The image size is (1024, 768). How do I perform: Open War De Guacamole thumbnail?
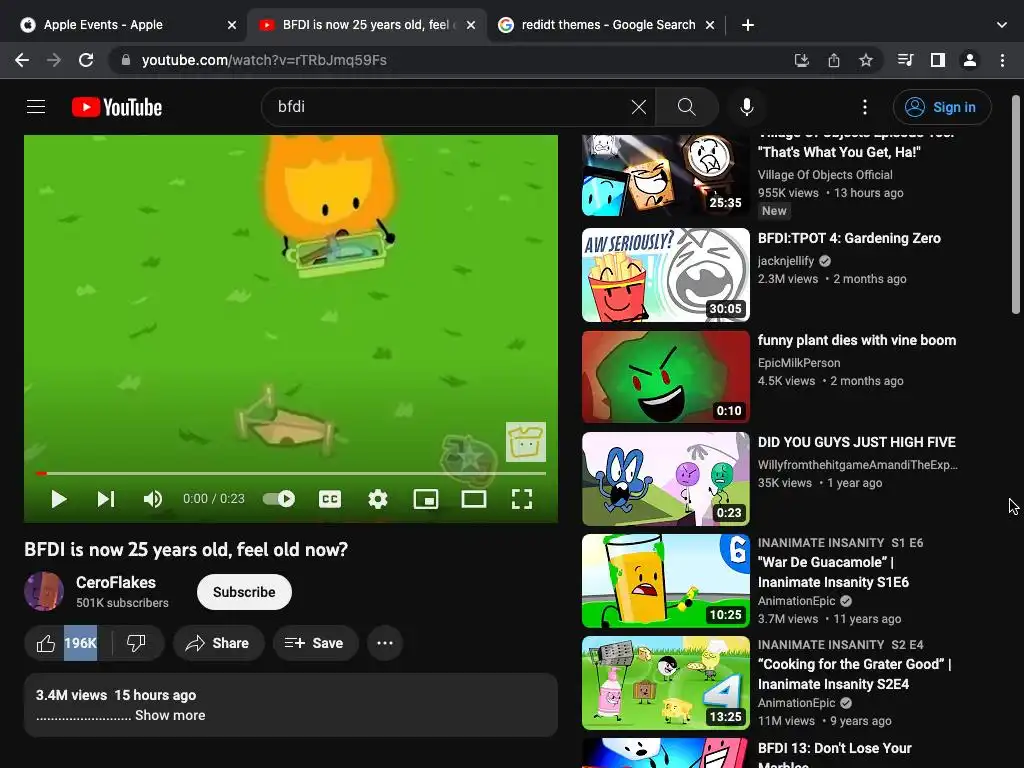[x=665, y=581]
